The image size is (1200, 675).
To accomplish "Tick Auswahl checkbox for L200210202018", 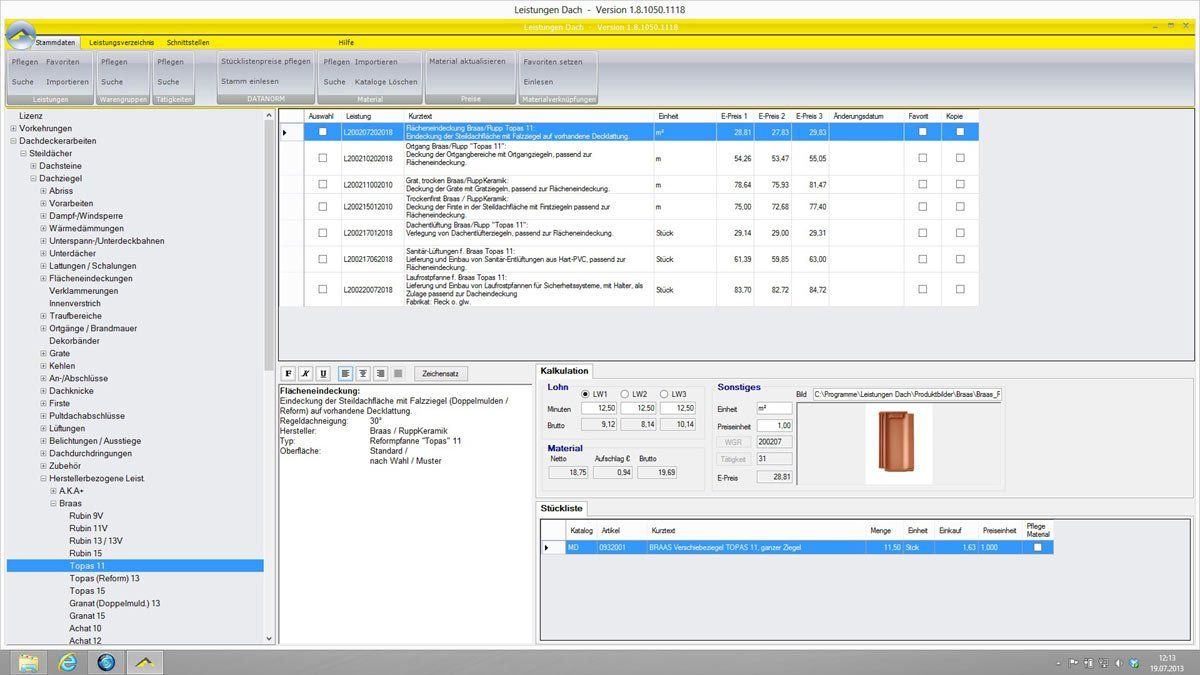I will 322,158.
